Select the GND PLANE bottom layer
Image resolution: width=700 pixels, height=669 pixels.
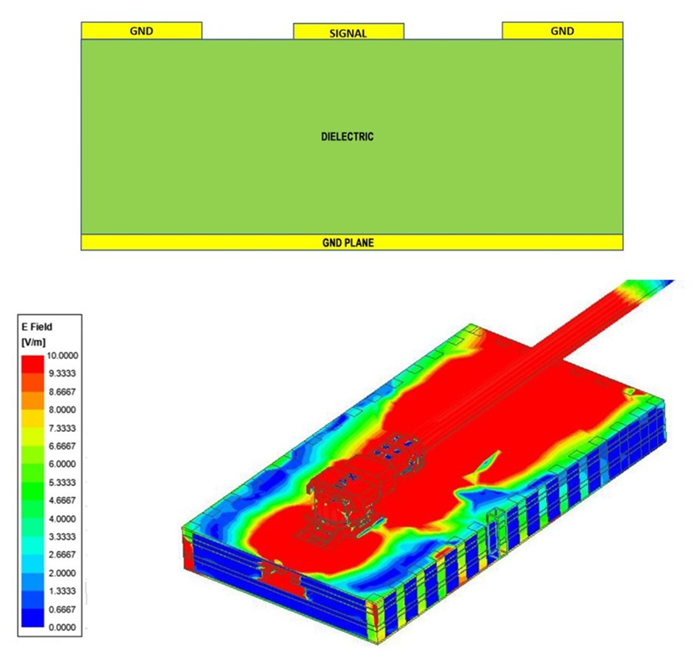(348, 242)
